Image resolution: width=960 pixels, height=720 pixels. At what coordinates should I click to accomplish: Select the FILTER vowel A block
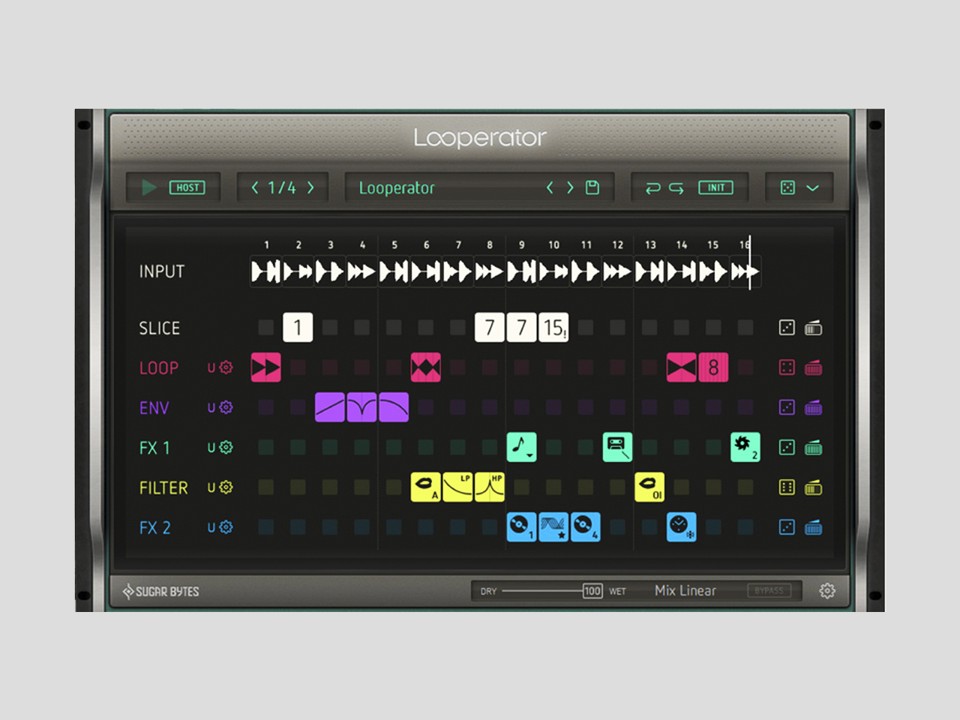coord(426,487)
